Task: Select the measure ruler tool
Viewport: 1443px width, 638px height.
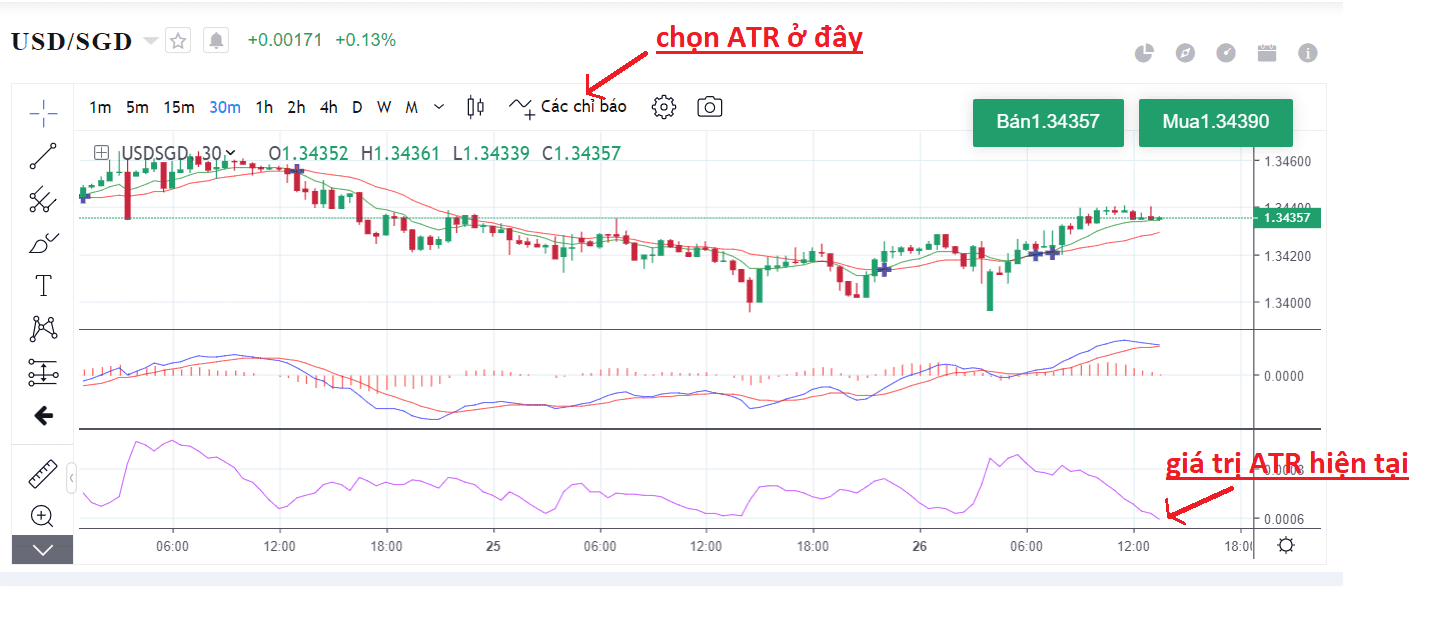Action: (x=42, y=474)
